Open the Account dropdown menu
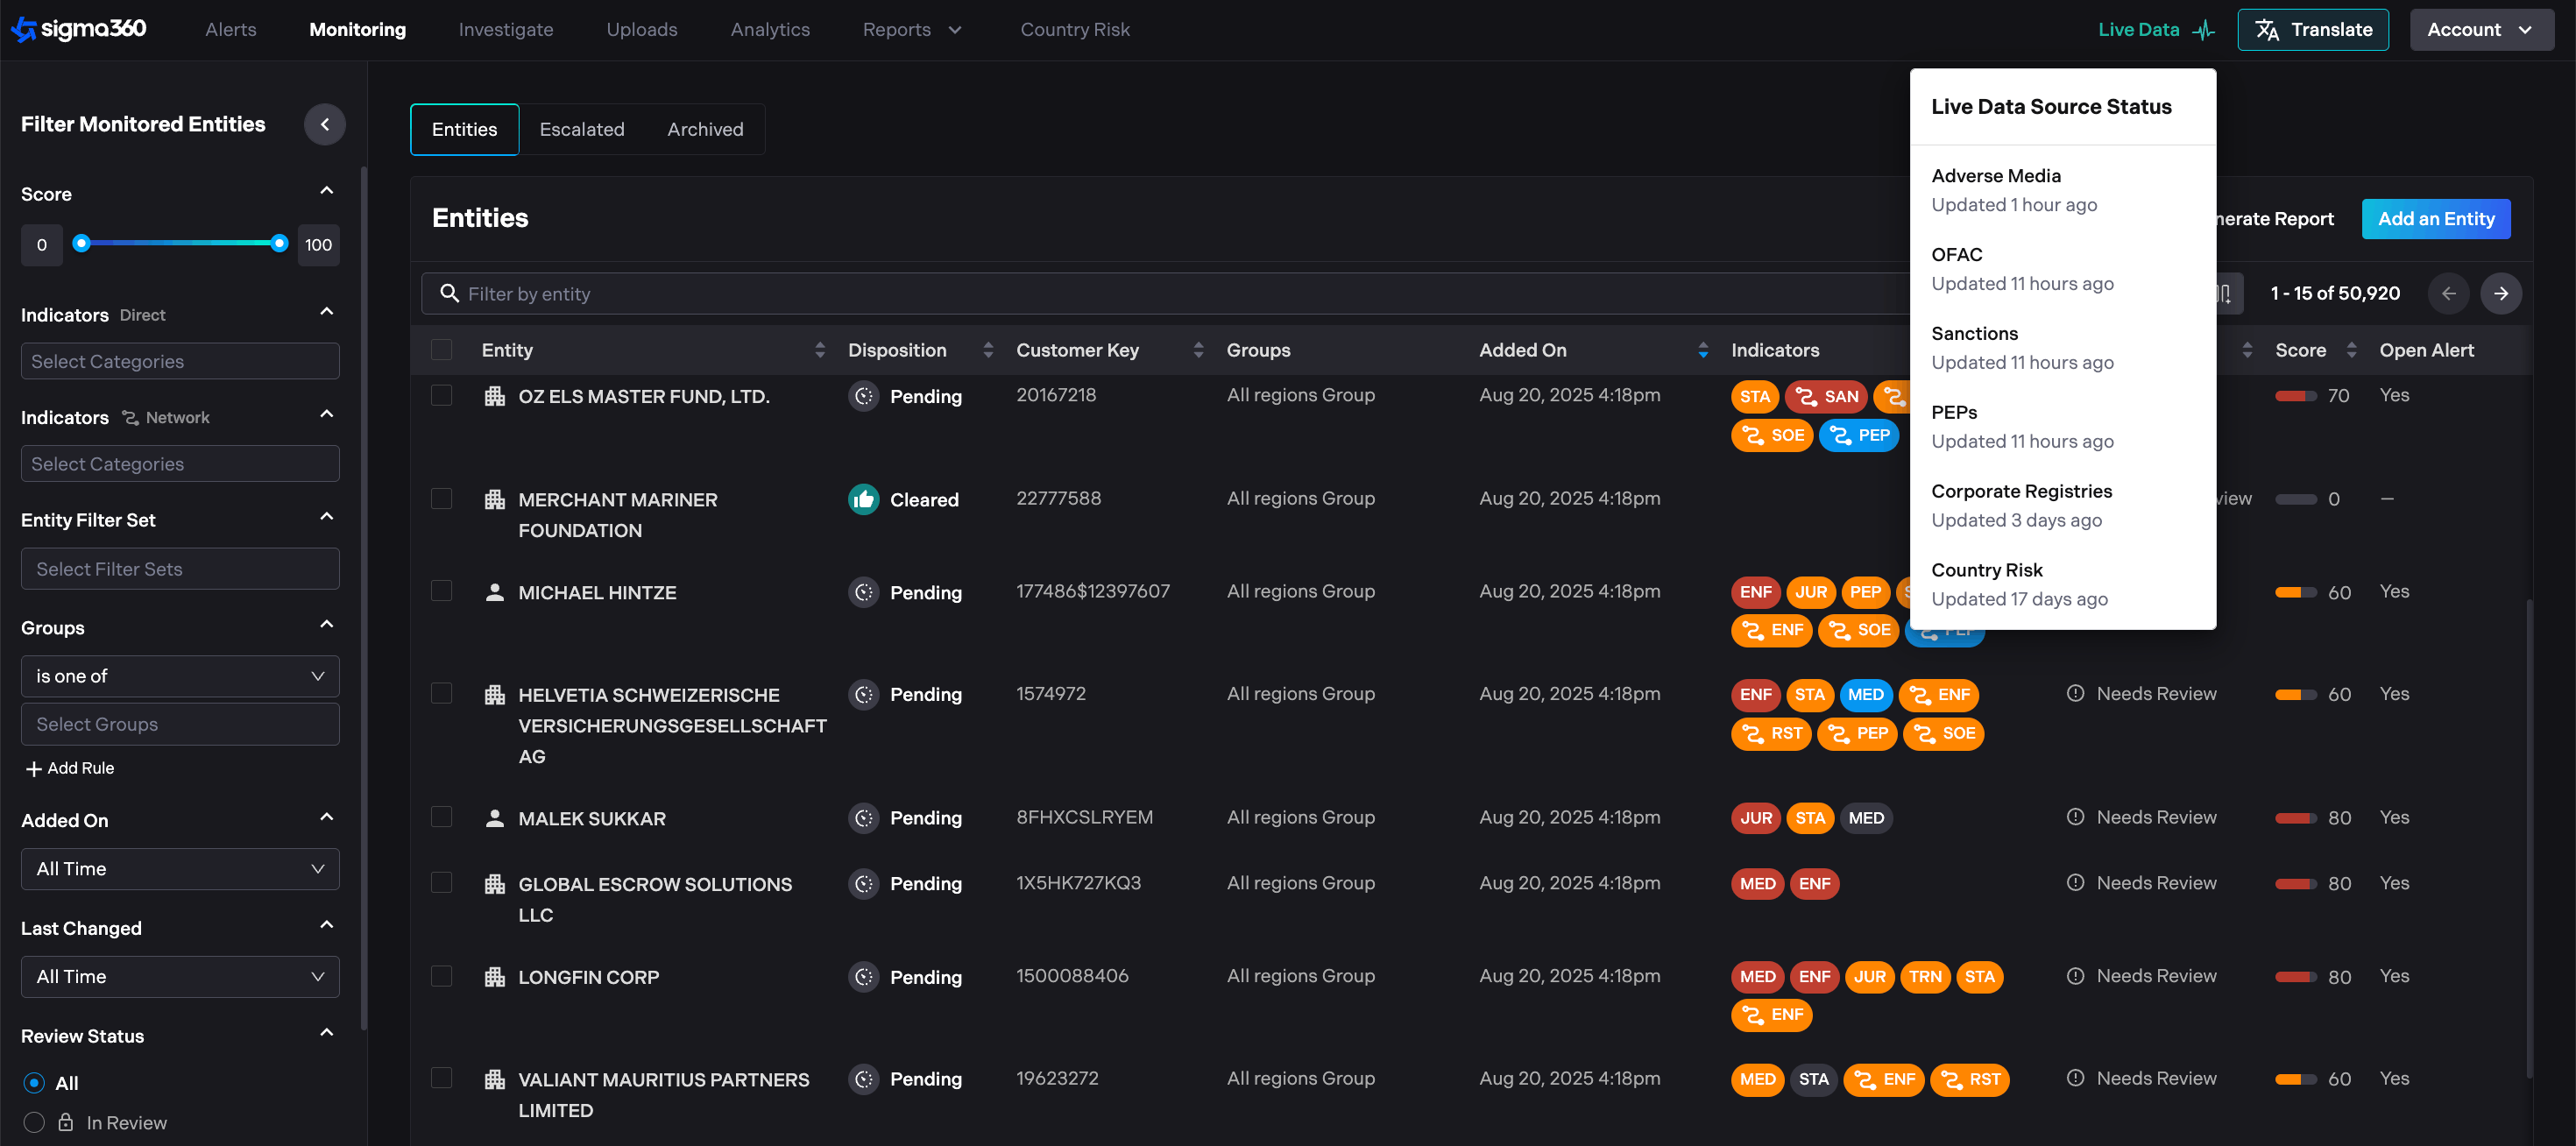The image size is (2576, 1146). [2480, 30]
